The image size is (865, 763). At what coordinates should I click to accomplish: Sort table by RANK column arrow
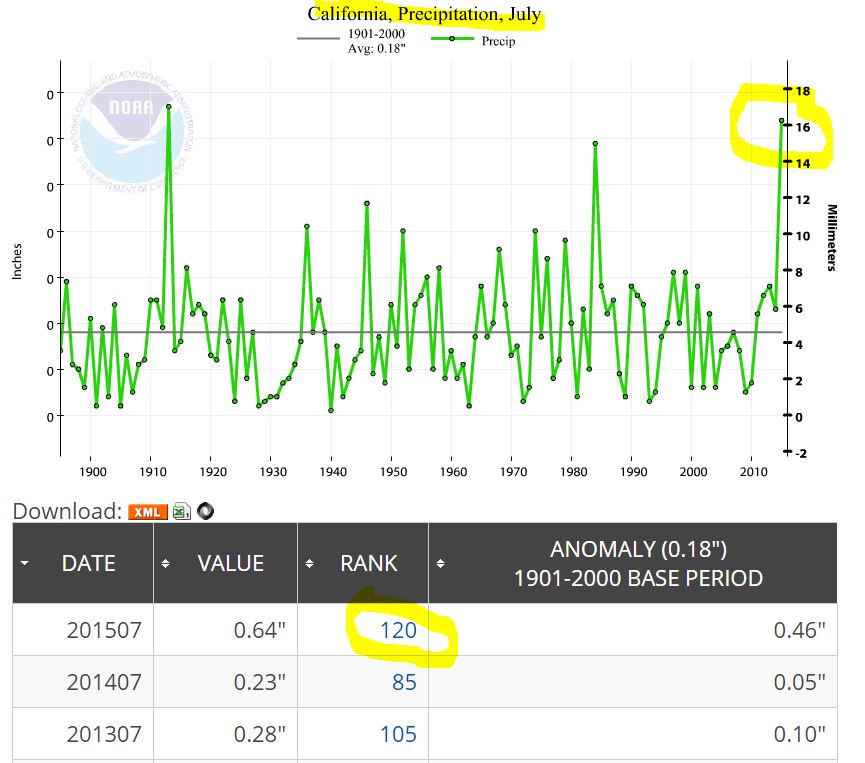310,564
